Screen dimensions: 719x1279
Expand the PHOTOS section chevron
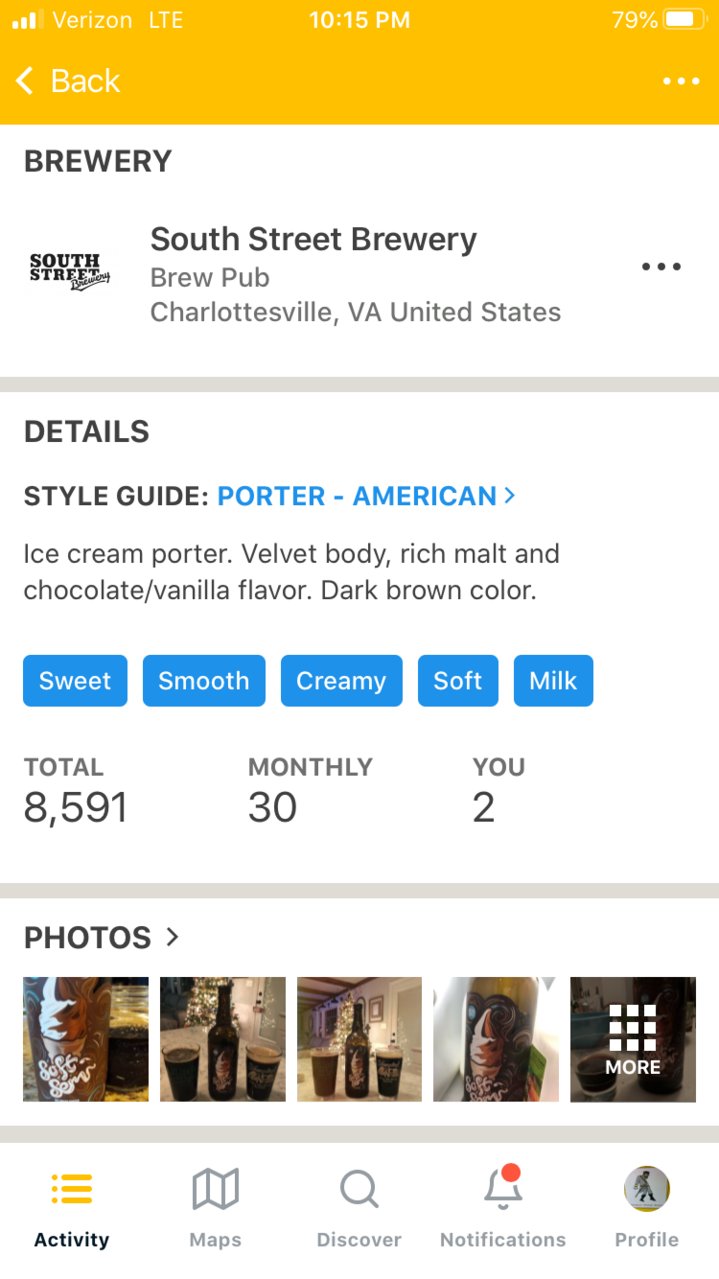coord(172,937)
